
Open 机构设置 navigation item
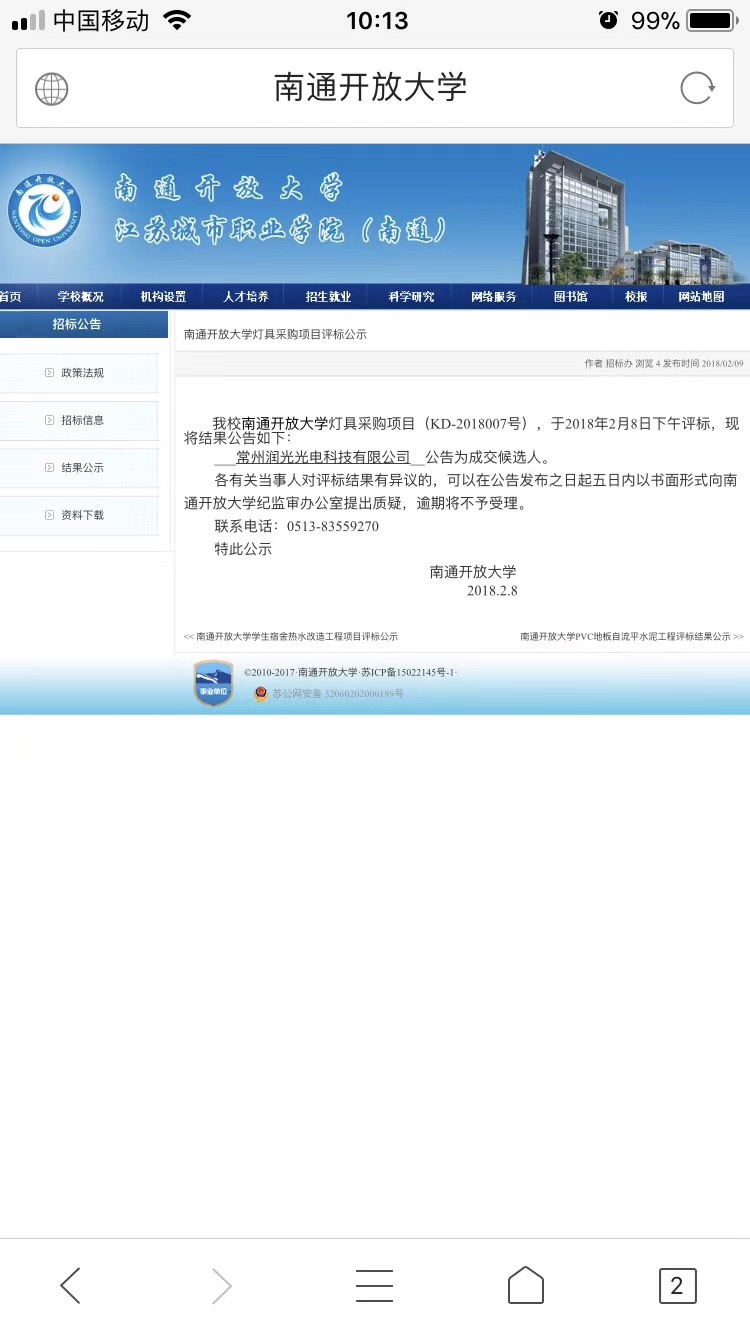(x=163, y=297)
